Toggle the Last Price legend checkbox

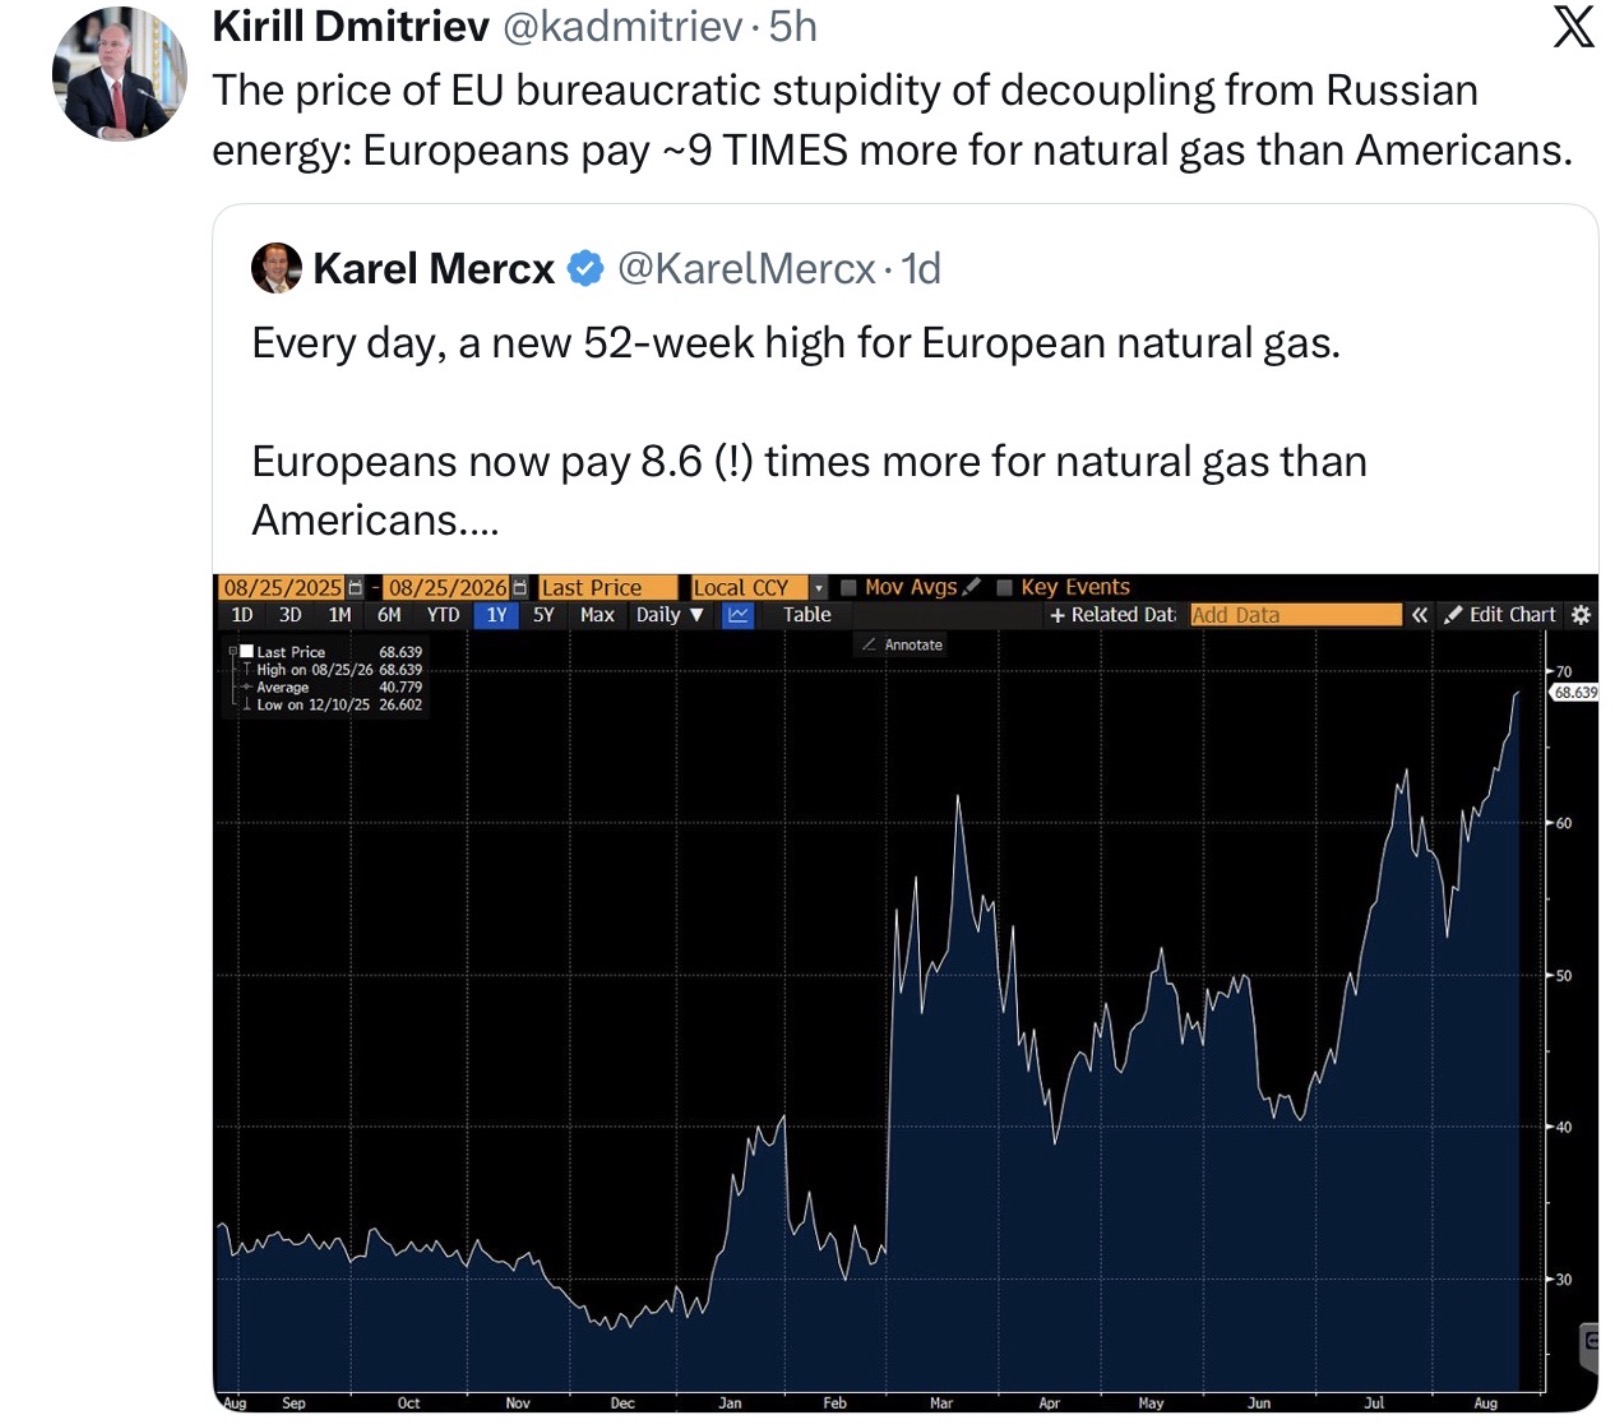(x=247, y=652)
